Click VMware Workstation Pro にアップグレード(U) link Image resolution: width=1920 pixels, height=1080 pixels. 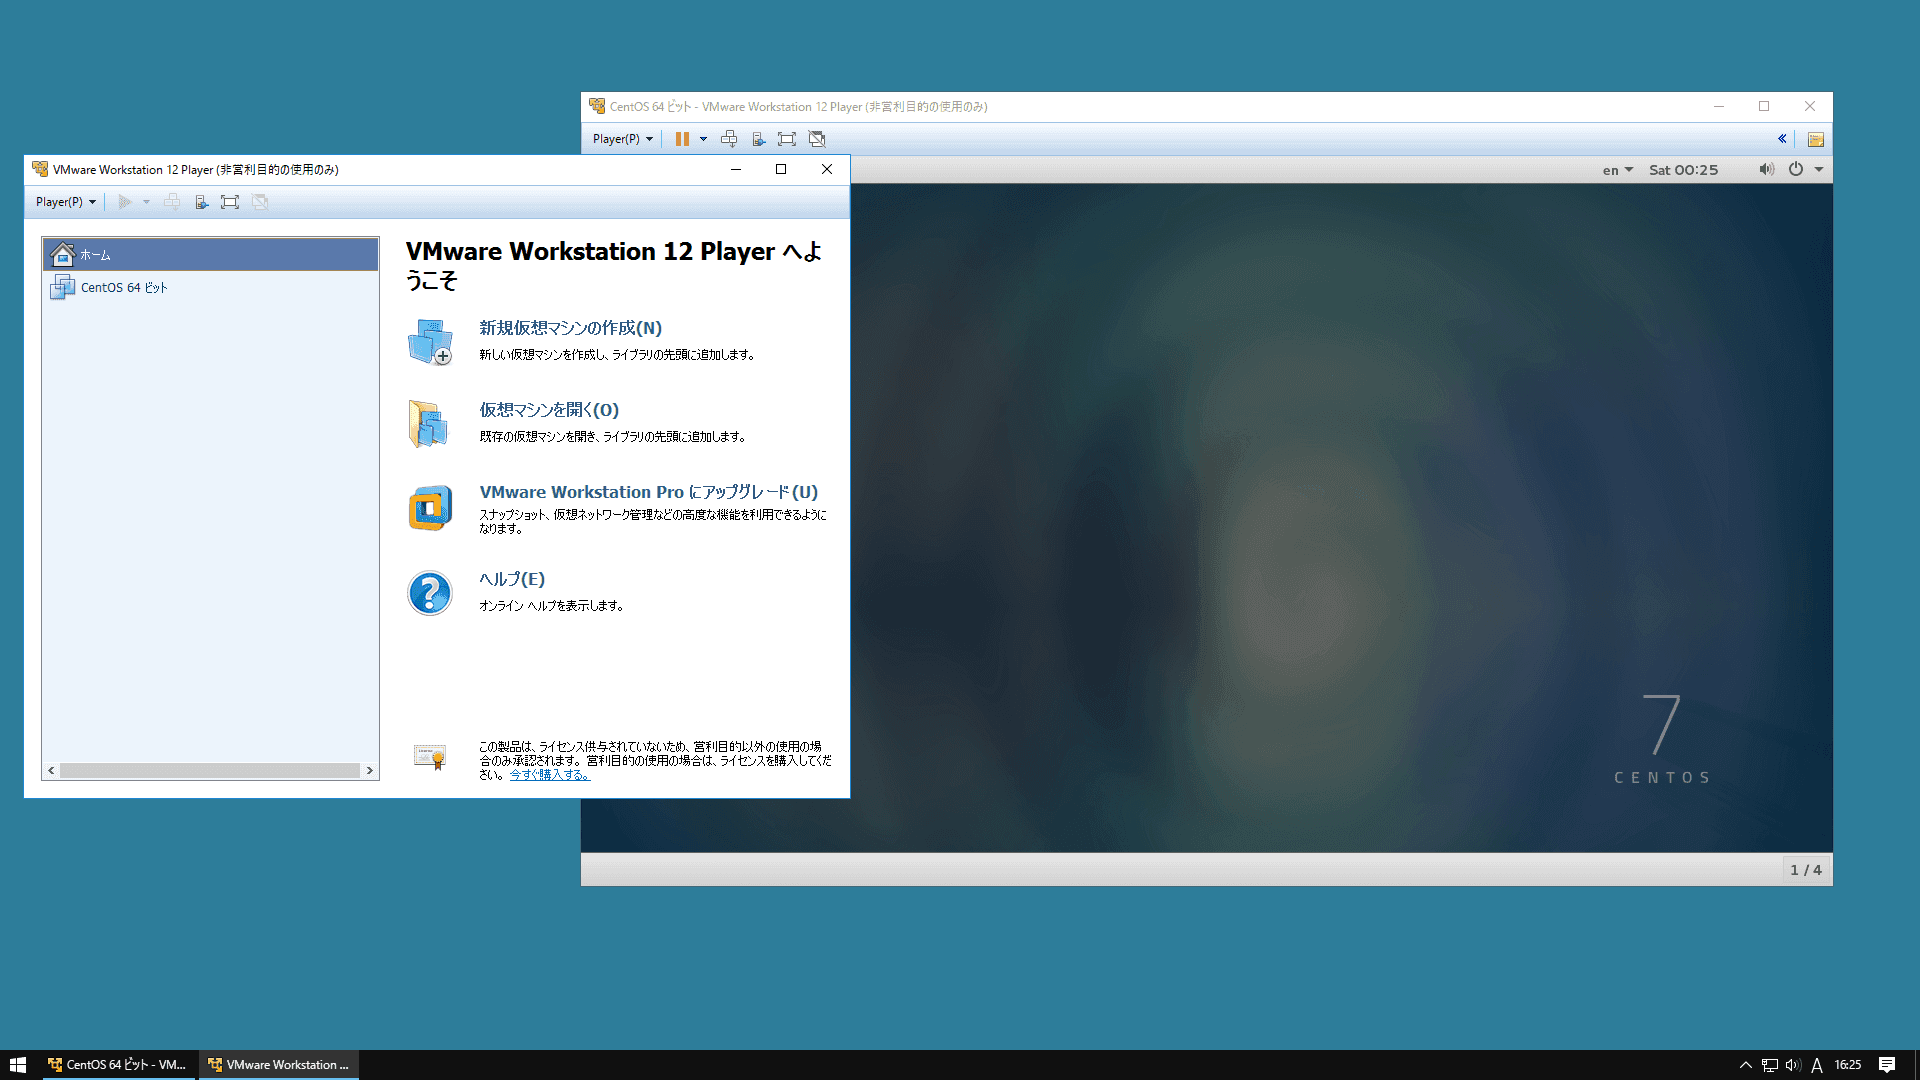(x=648, y=492)
